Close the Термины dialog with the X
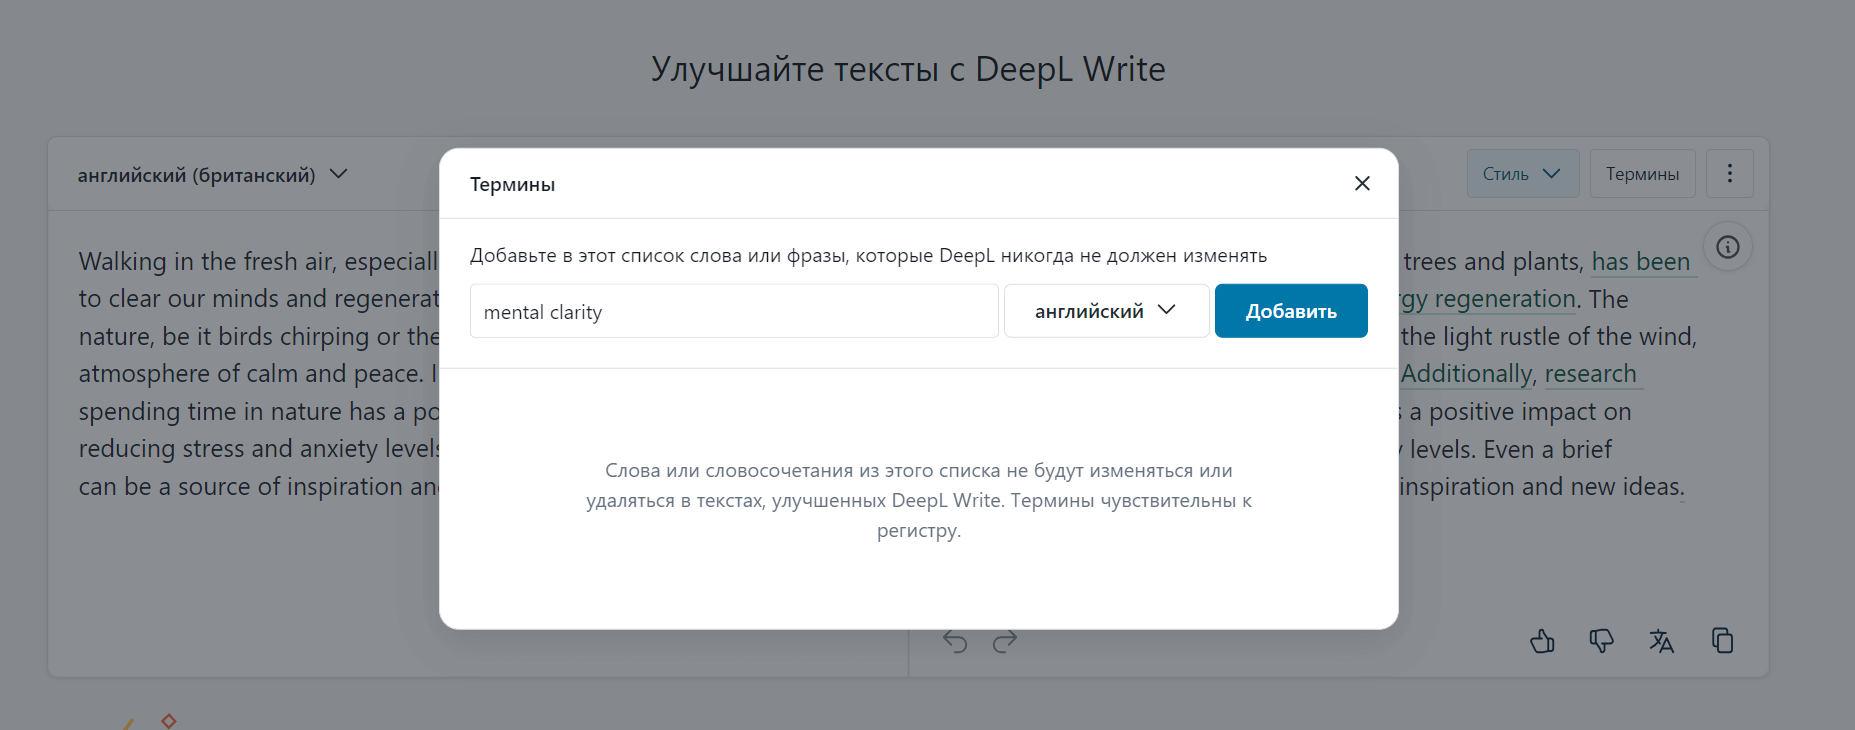The height and width of the screenshot is (730, 1855). click(1361, 184)
